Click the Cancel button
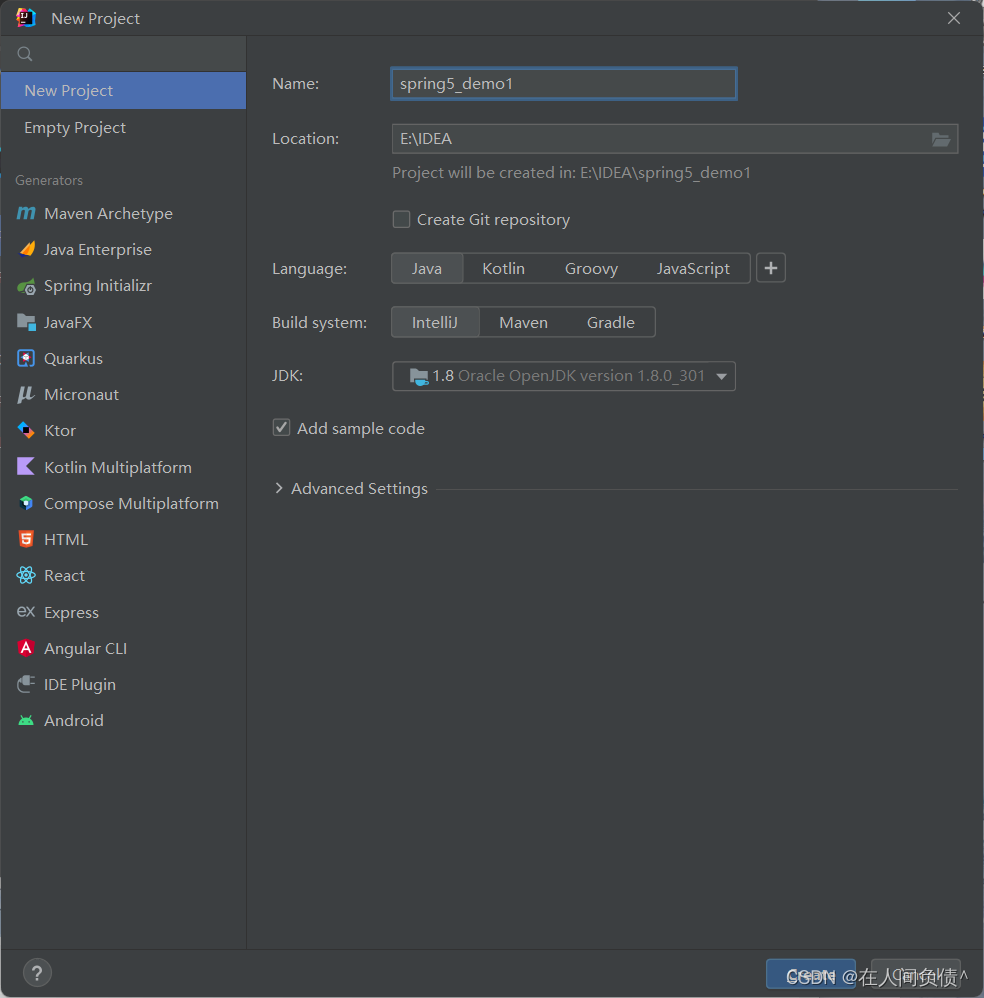Screen dimensions: 984x998 [x=915, y=974]
